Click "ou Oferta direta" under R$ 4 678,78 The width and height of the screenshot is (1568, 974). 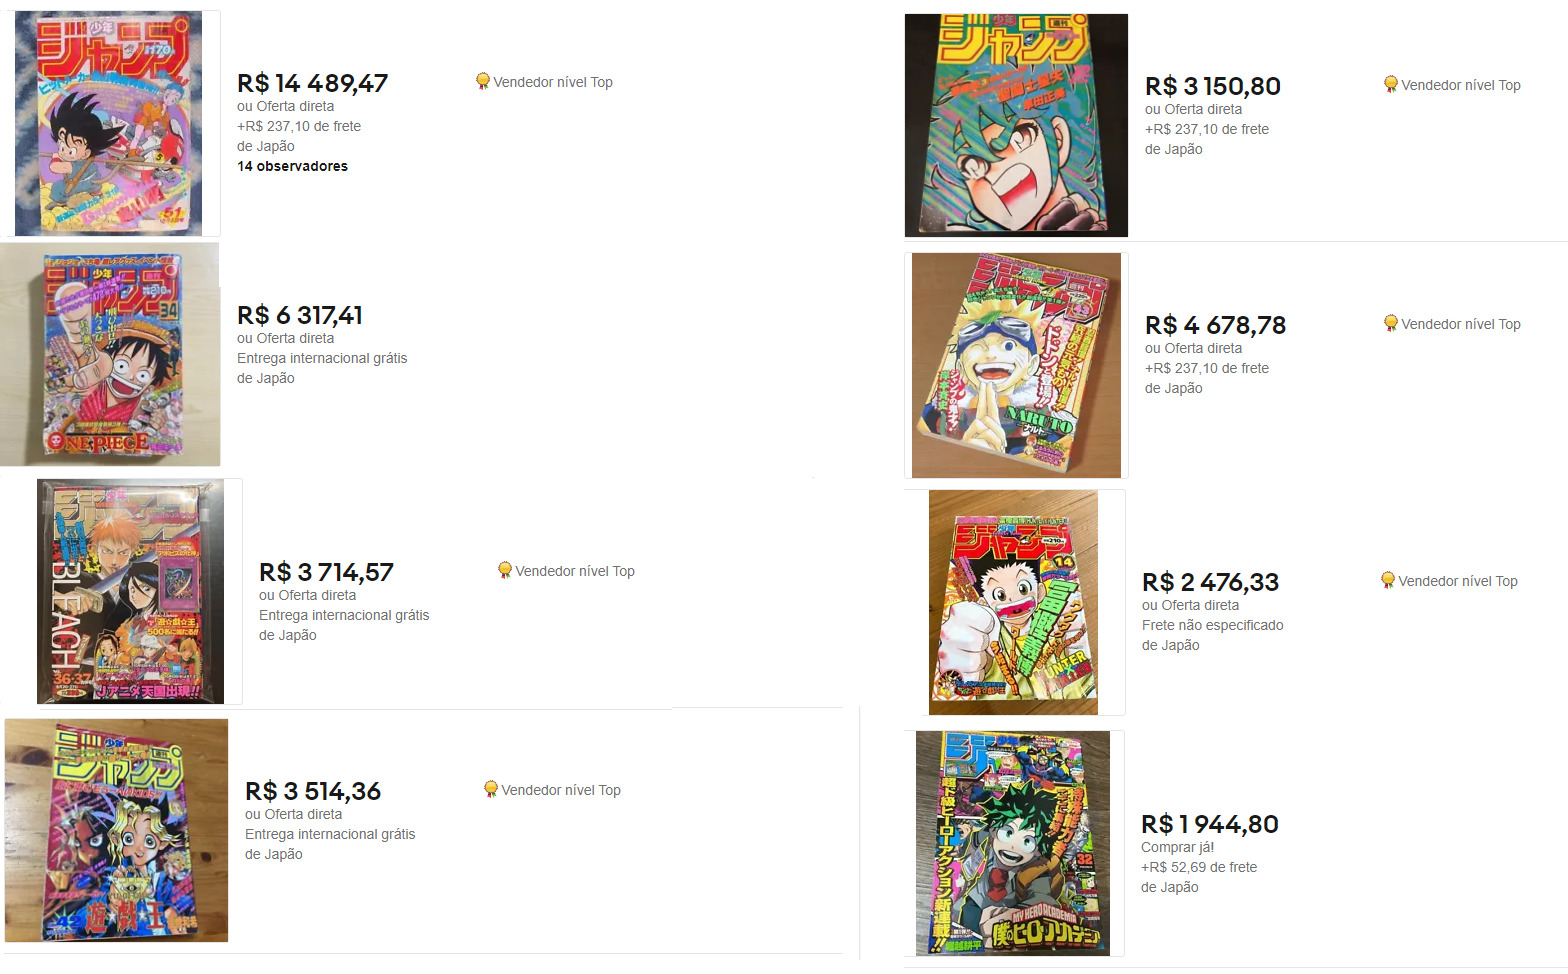pyautogui.click(x=1193, y=348)
